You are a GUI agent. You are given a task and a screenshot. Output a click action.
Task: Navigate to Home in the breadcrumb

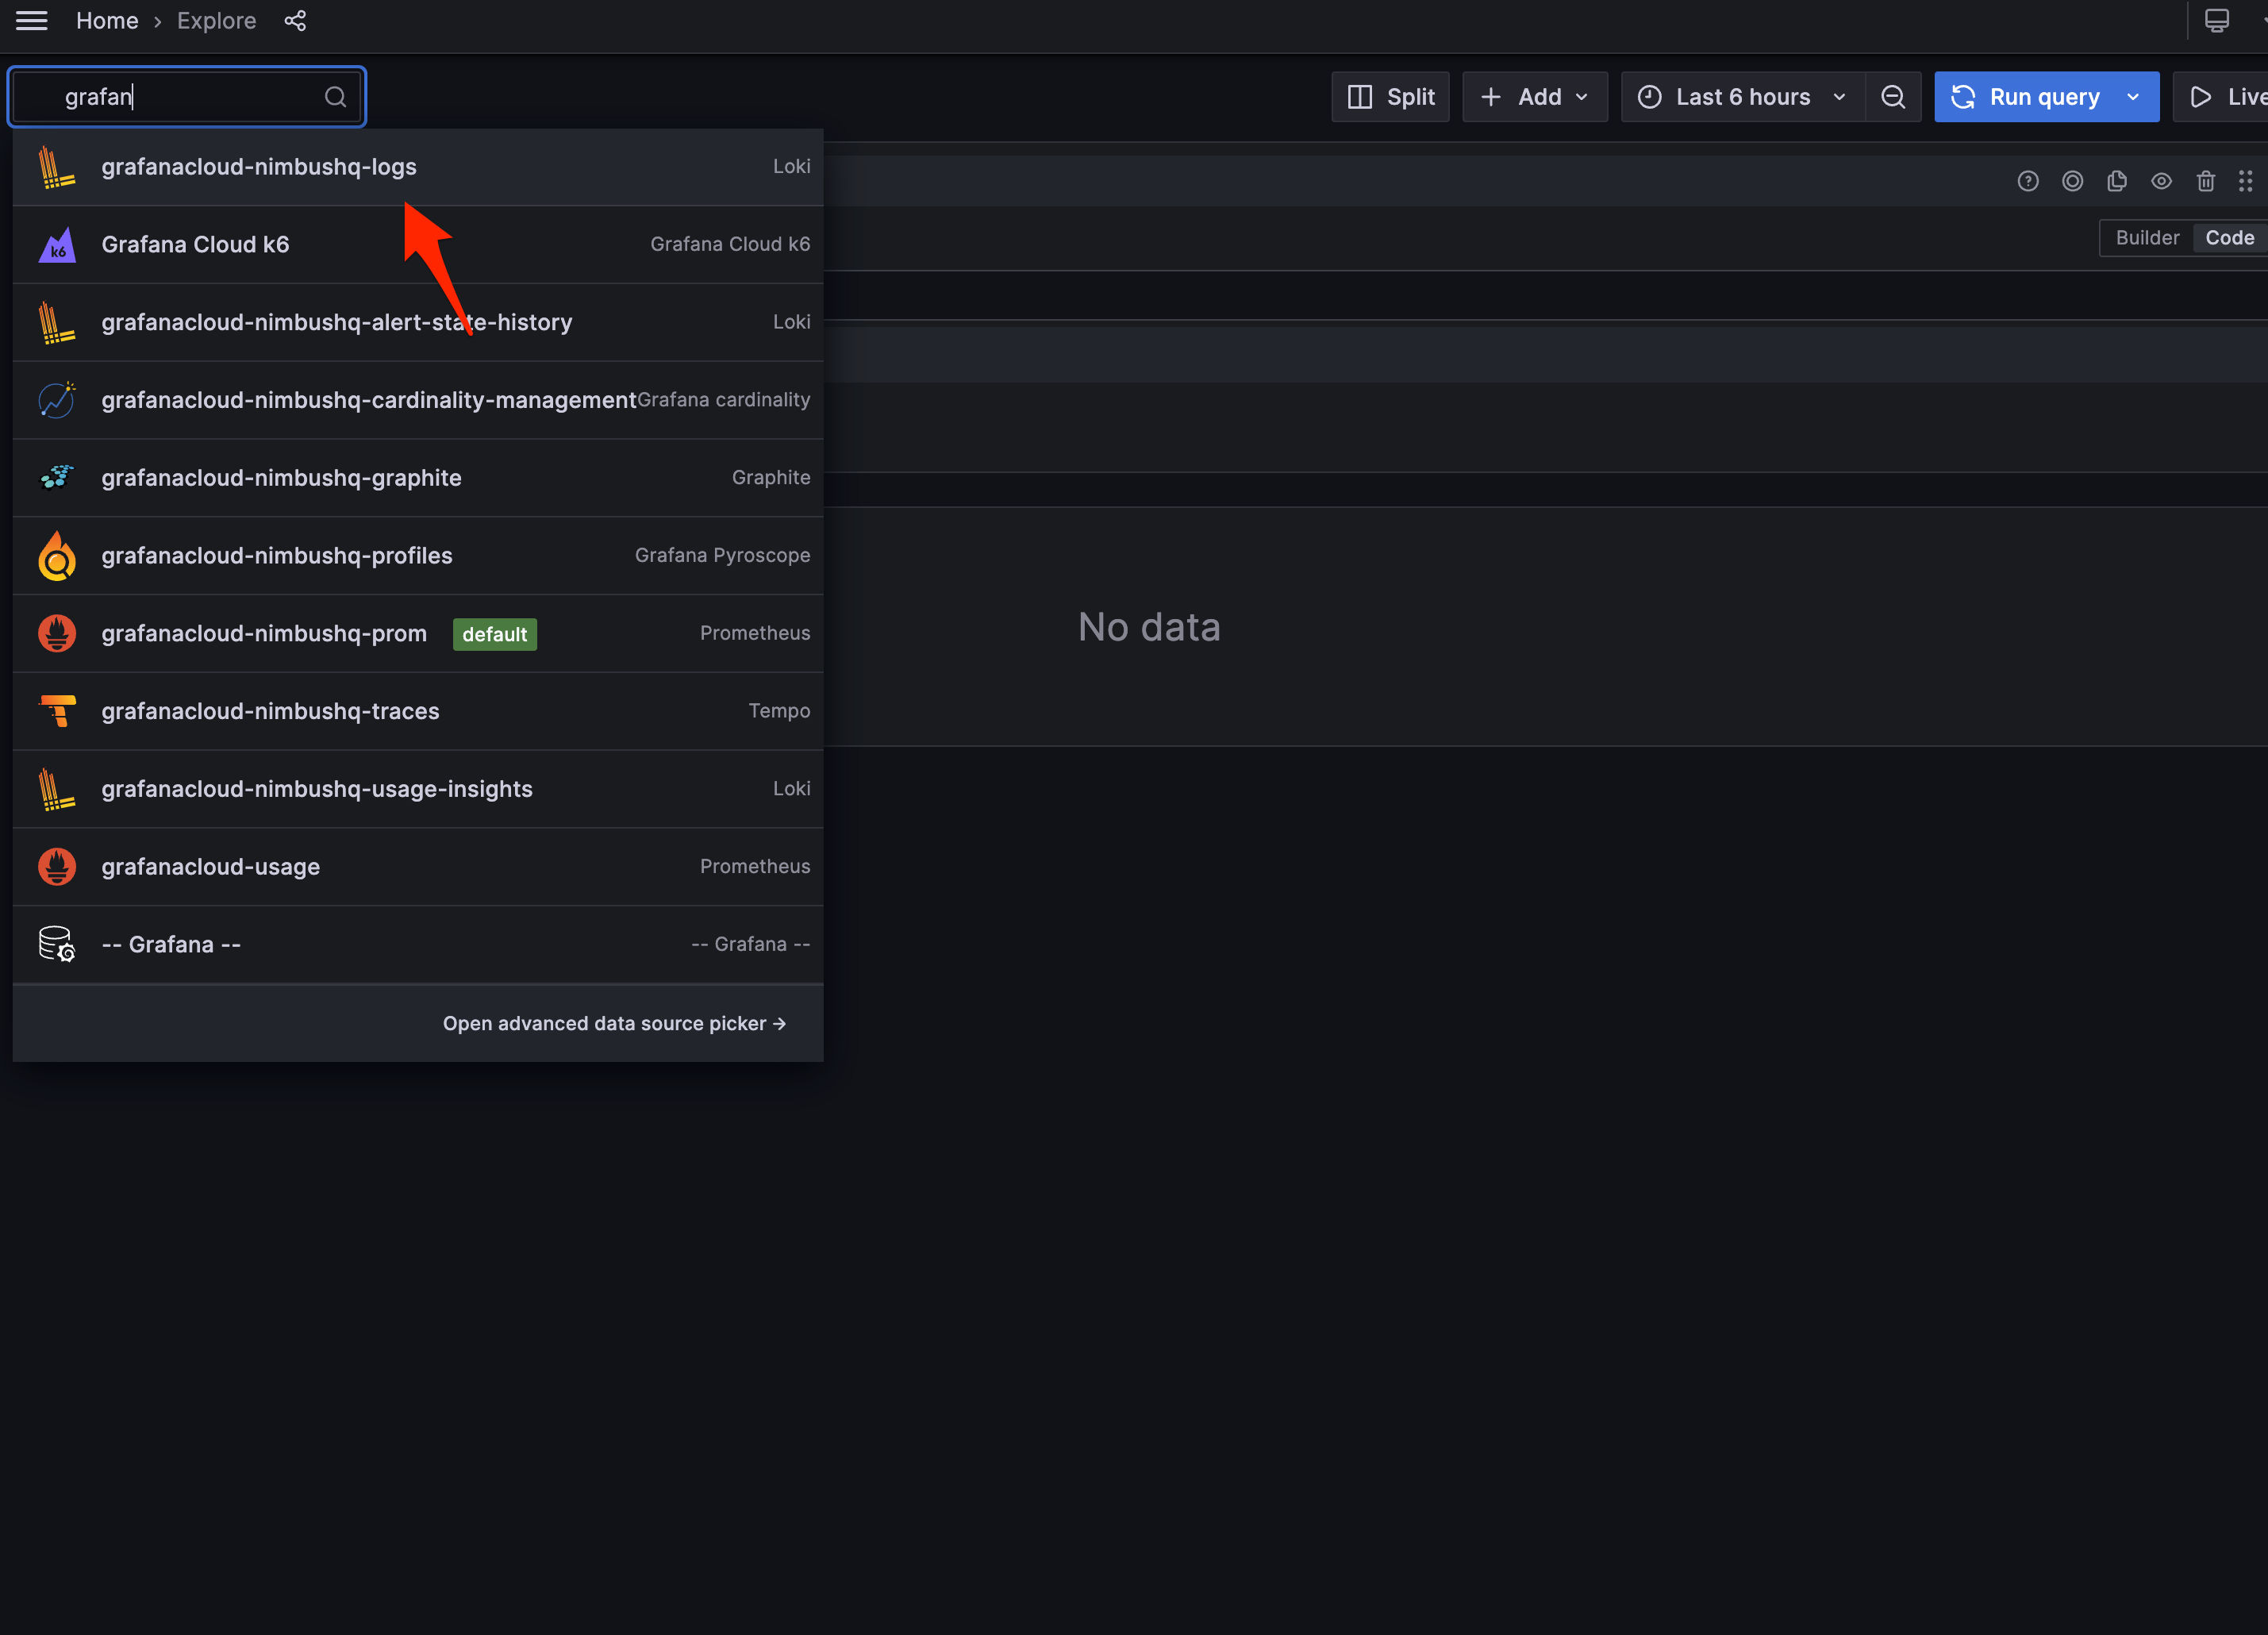tap(107, 20)
